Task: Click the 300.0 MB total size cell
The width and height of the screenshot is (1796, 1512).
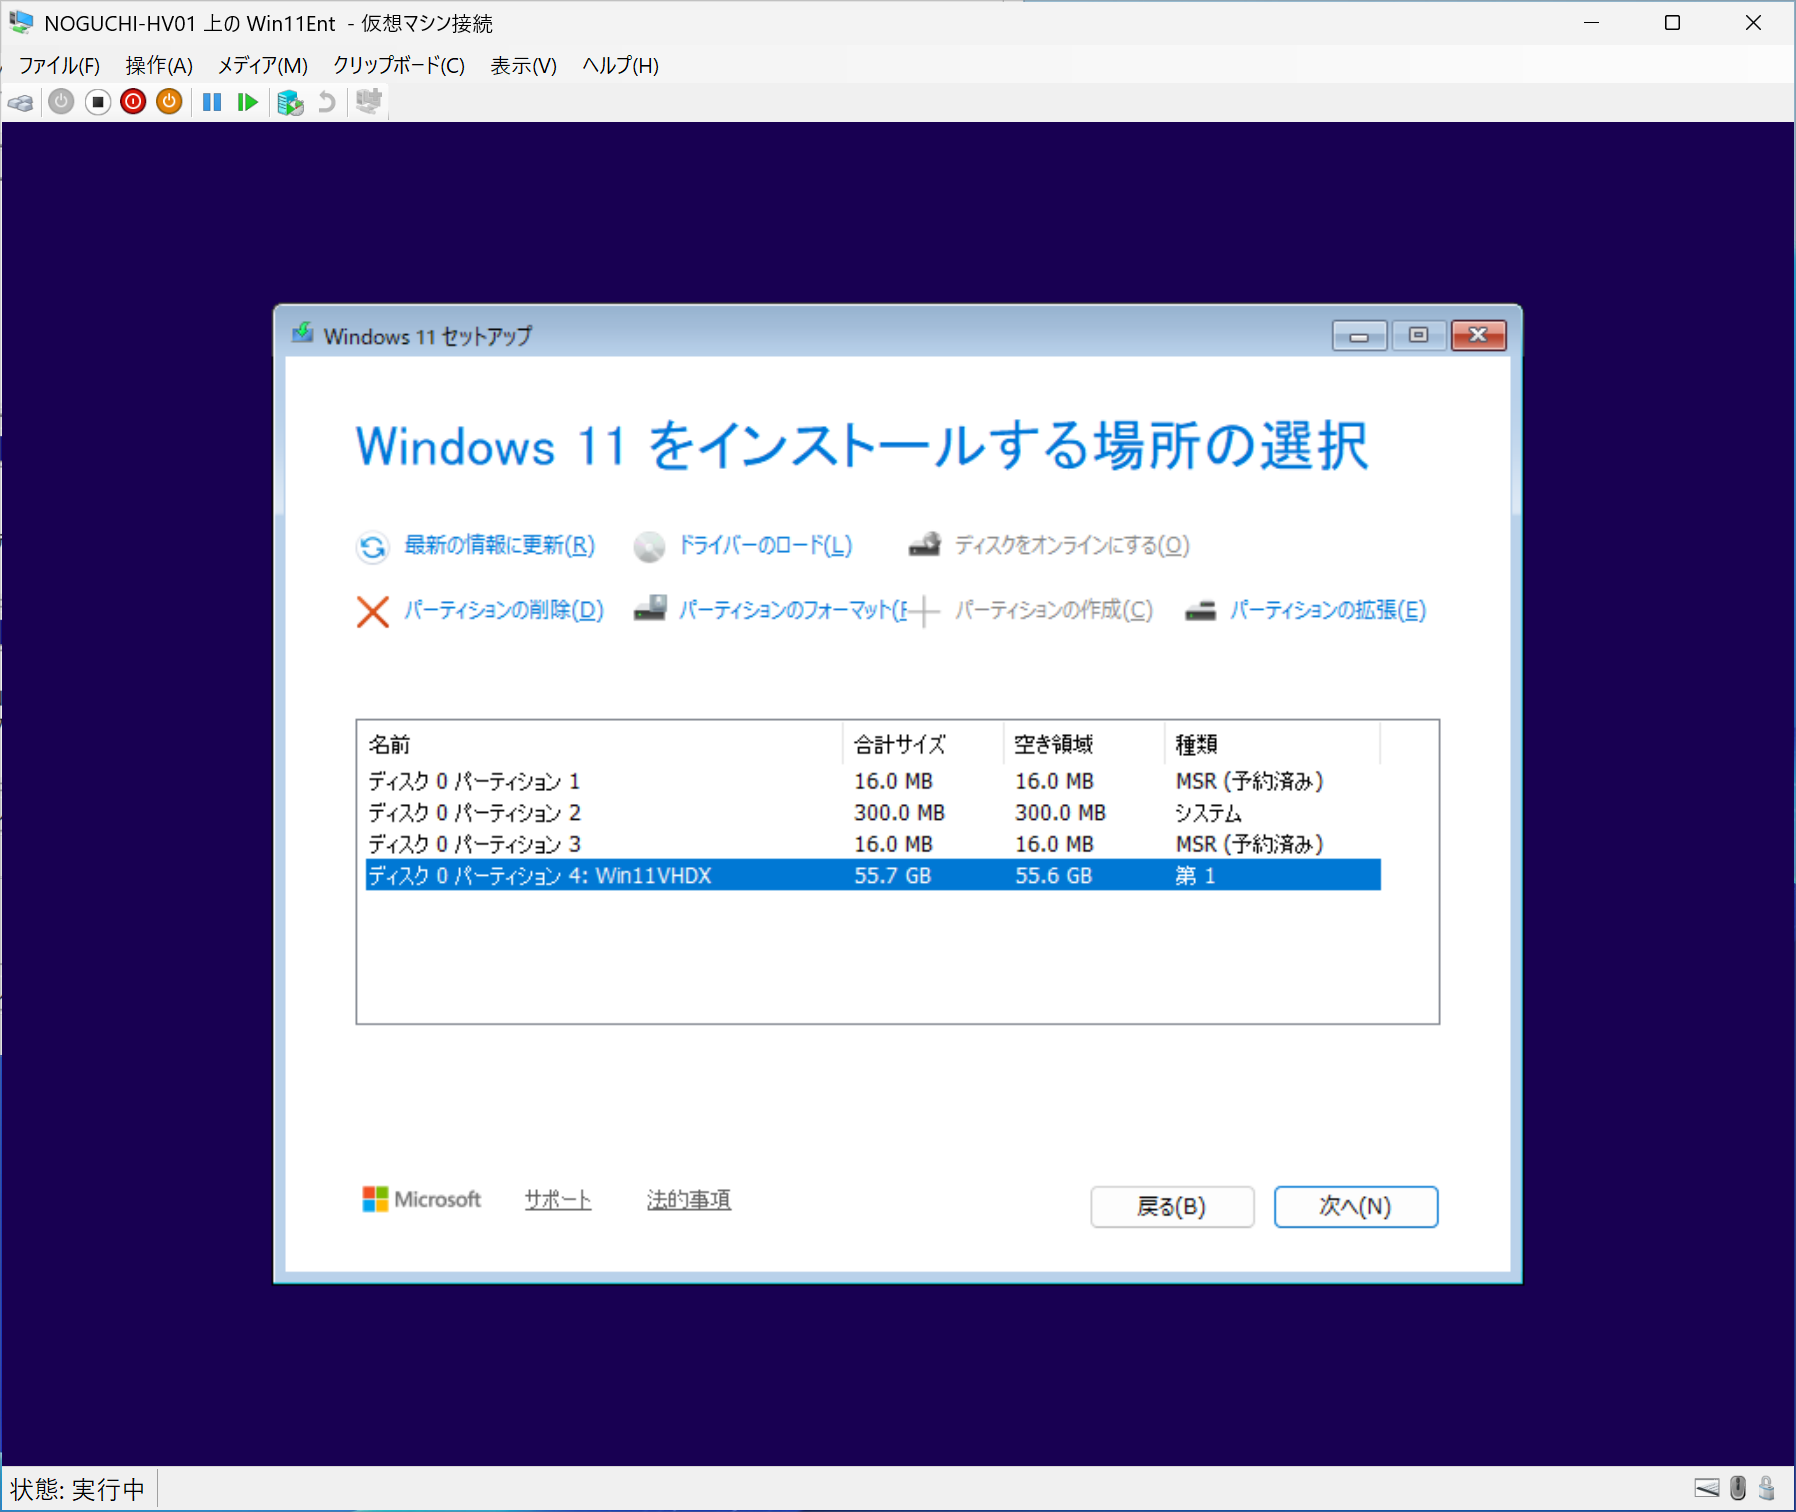Action: (x=899, y=813)
